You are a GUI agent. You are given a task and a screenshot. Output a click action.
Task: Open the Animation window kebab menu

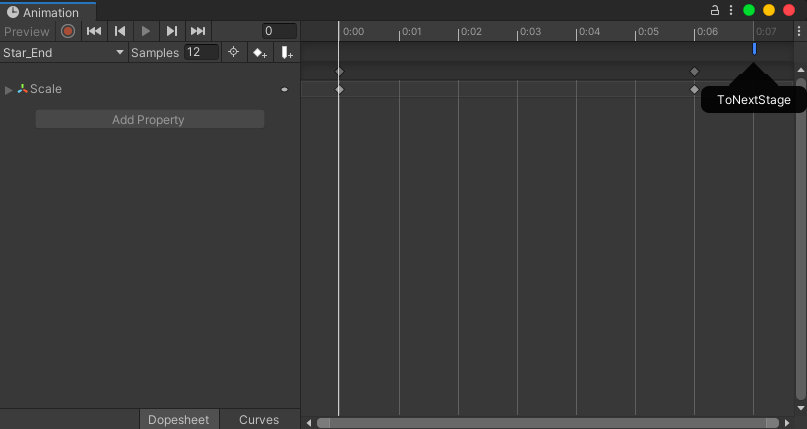(731, 10)
